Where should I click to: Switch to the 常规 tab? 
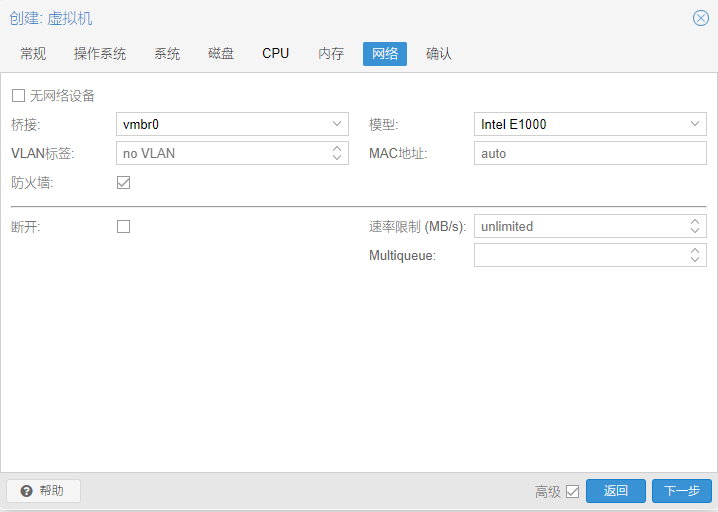33,54
